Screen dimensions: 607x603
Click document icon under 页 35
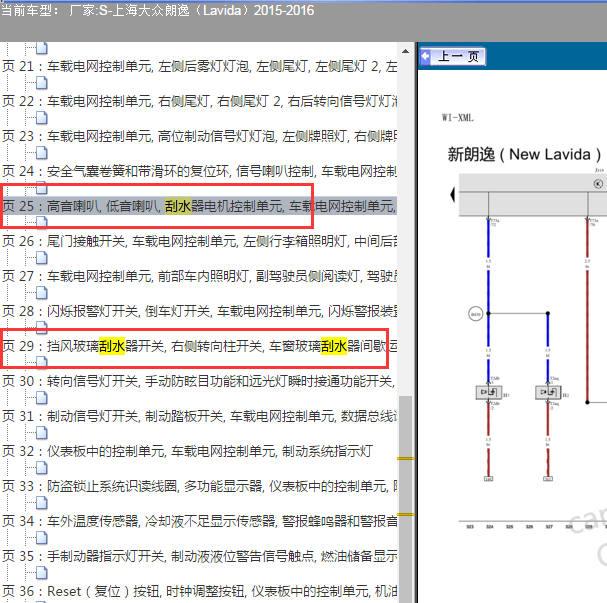[41, 573]
